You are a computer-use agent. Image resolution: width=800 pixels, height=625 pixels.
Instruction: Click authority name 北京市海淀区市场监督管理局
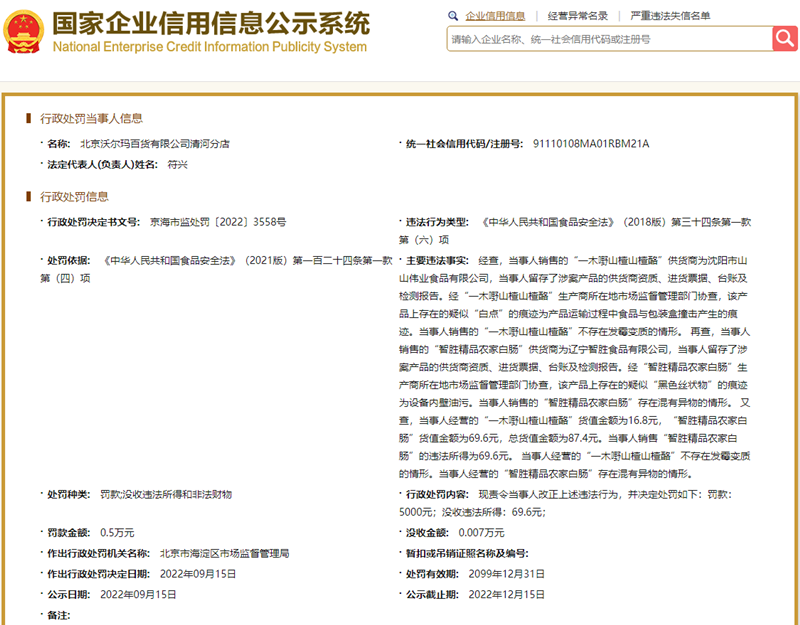pyautogui.click(x=224, y=554)
